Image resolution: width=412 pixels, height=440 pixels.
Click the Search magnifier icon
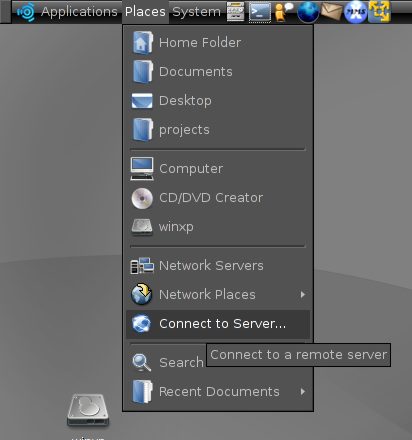point(142,363)
